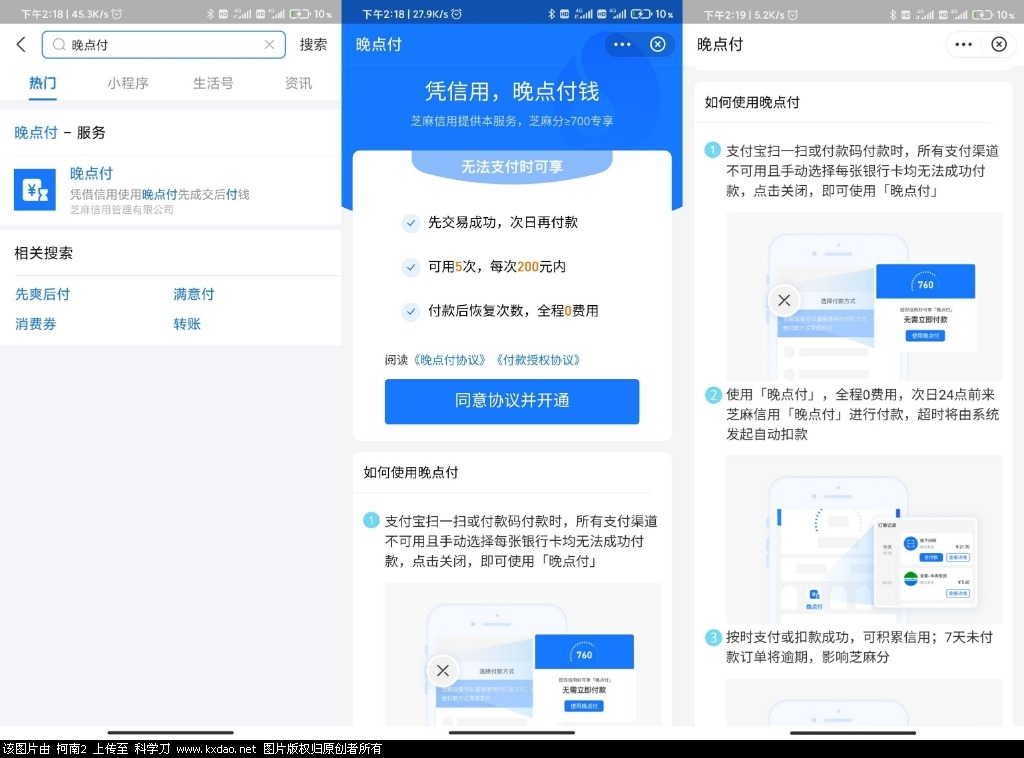Tap 如何使用晚点付 heading below 同意协议并开通
This screenshot has width=1024, height=758.
[411, 473]
